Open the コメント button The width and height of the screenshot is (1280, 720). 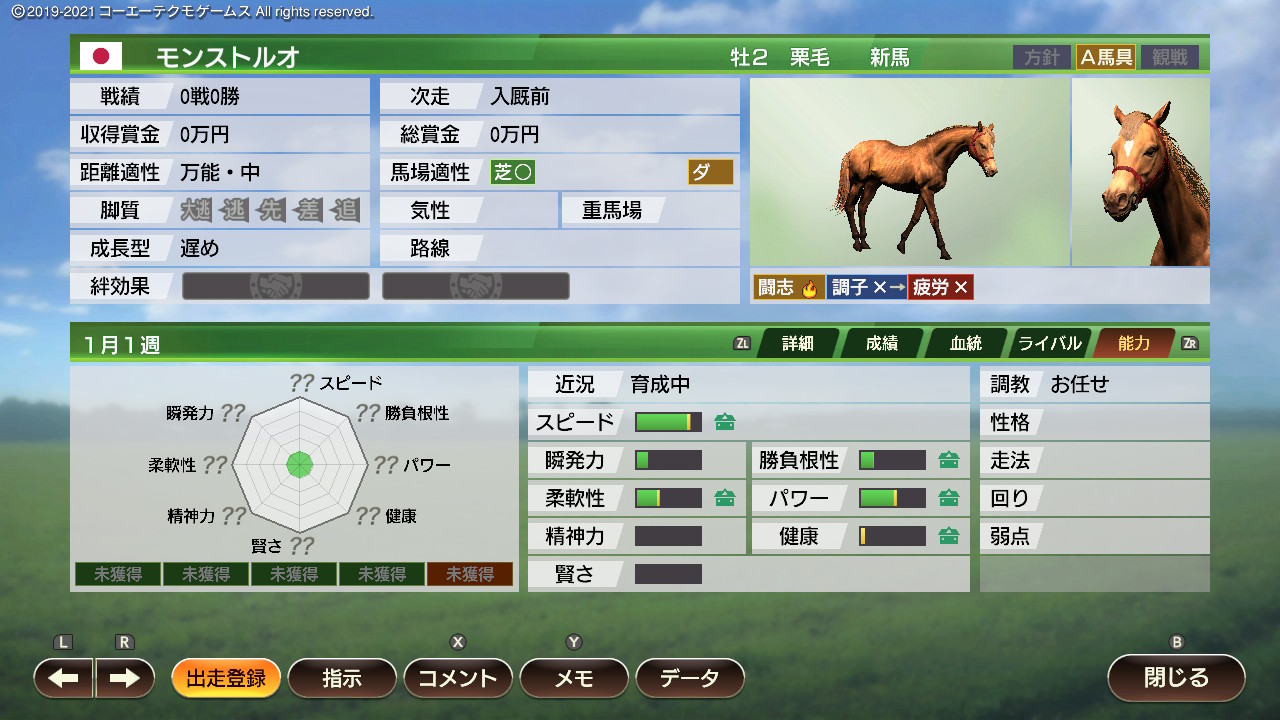pos(458,678)
